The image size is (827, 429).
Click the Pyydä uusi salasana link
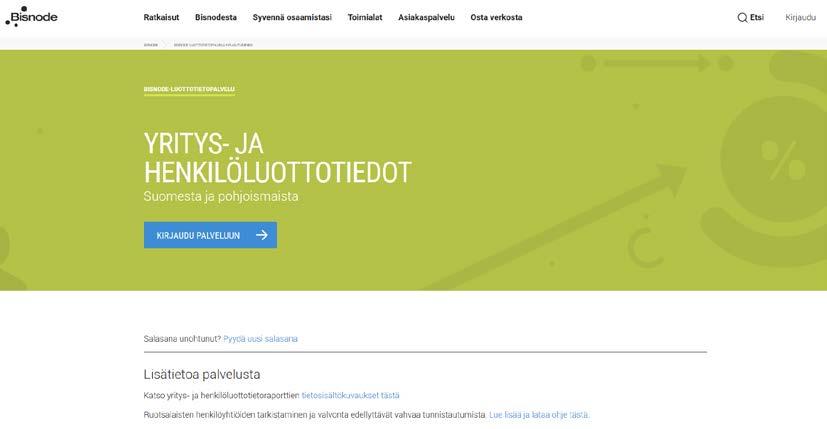(261, 339)
